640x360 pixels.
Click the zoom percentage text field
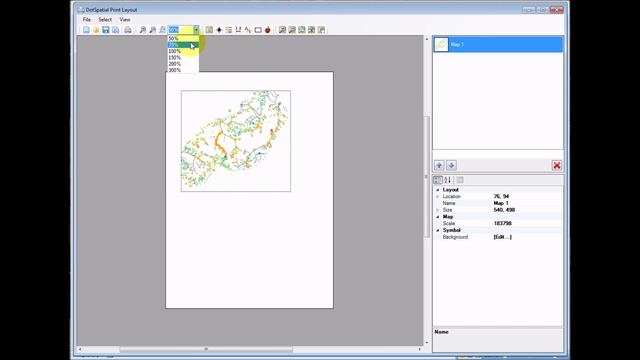tap(180, 30)
